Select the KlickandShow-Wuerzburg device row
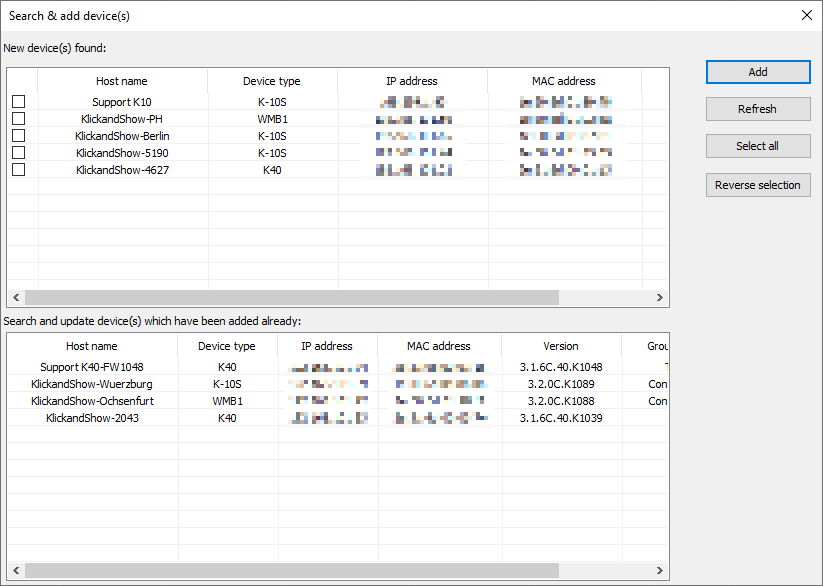Screen dimensions: 823x586 coord(92,384)
